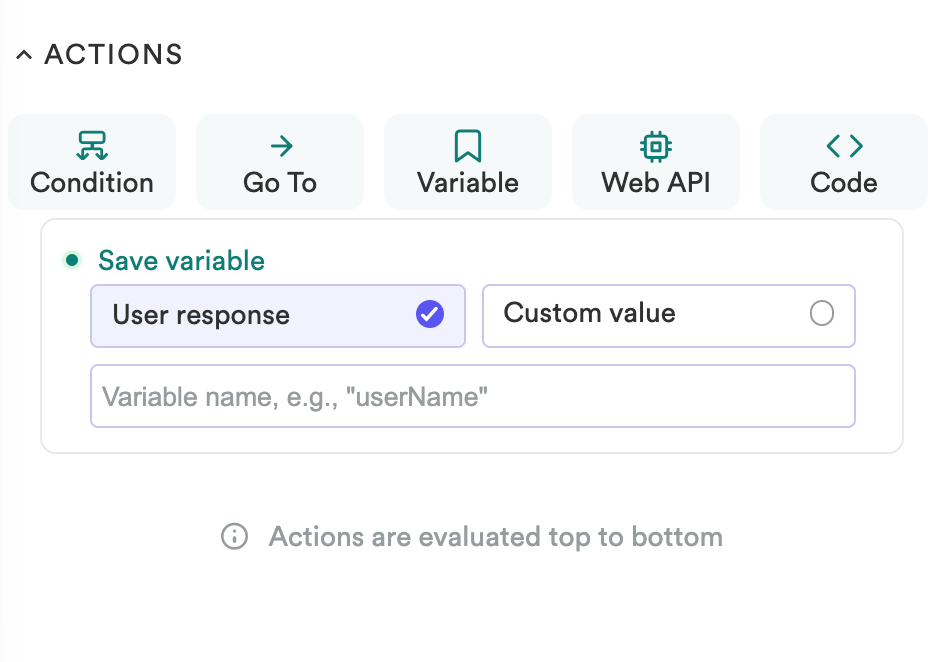The image size is (944, 662).
Task: Click the Code angle-brackets icon
Action: point(844,147)
